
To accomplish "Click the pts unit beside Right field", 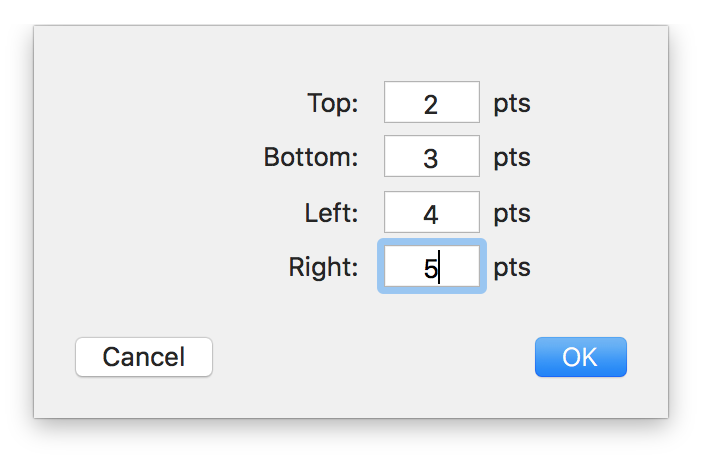I will [x=511, y=267].
